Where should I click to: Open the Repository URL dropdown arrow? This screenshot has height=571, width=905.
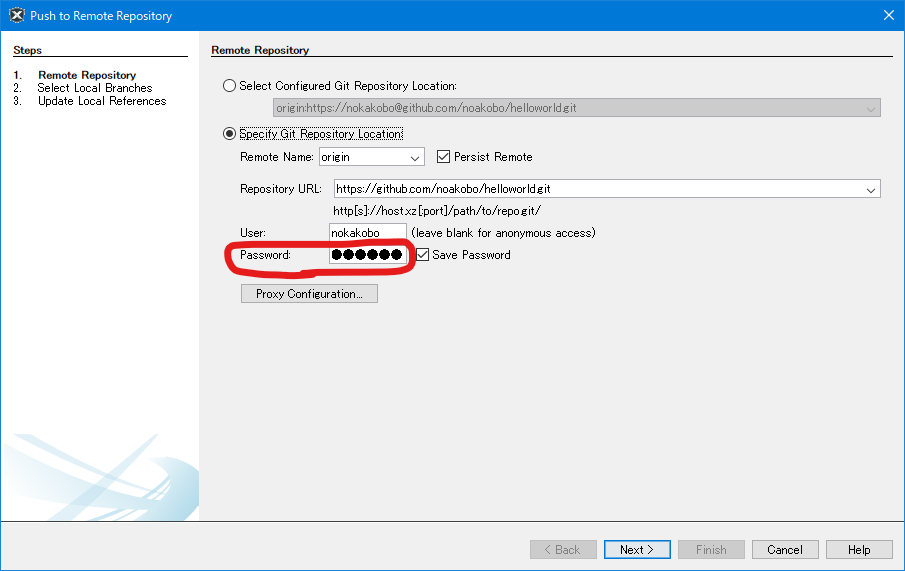pyautogui.click(x=870, y=189)
